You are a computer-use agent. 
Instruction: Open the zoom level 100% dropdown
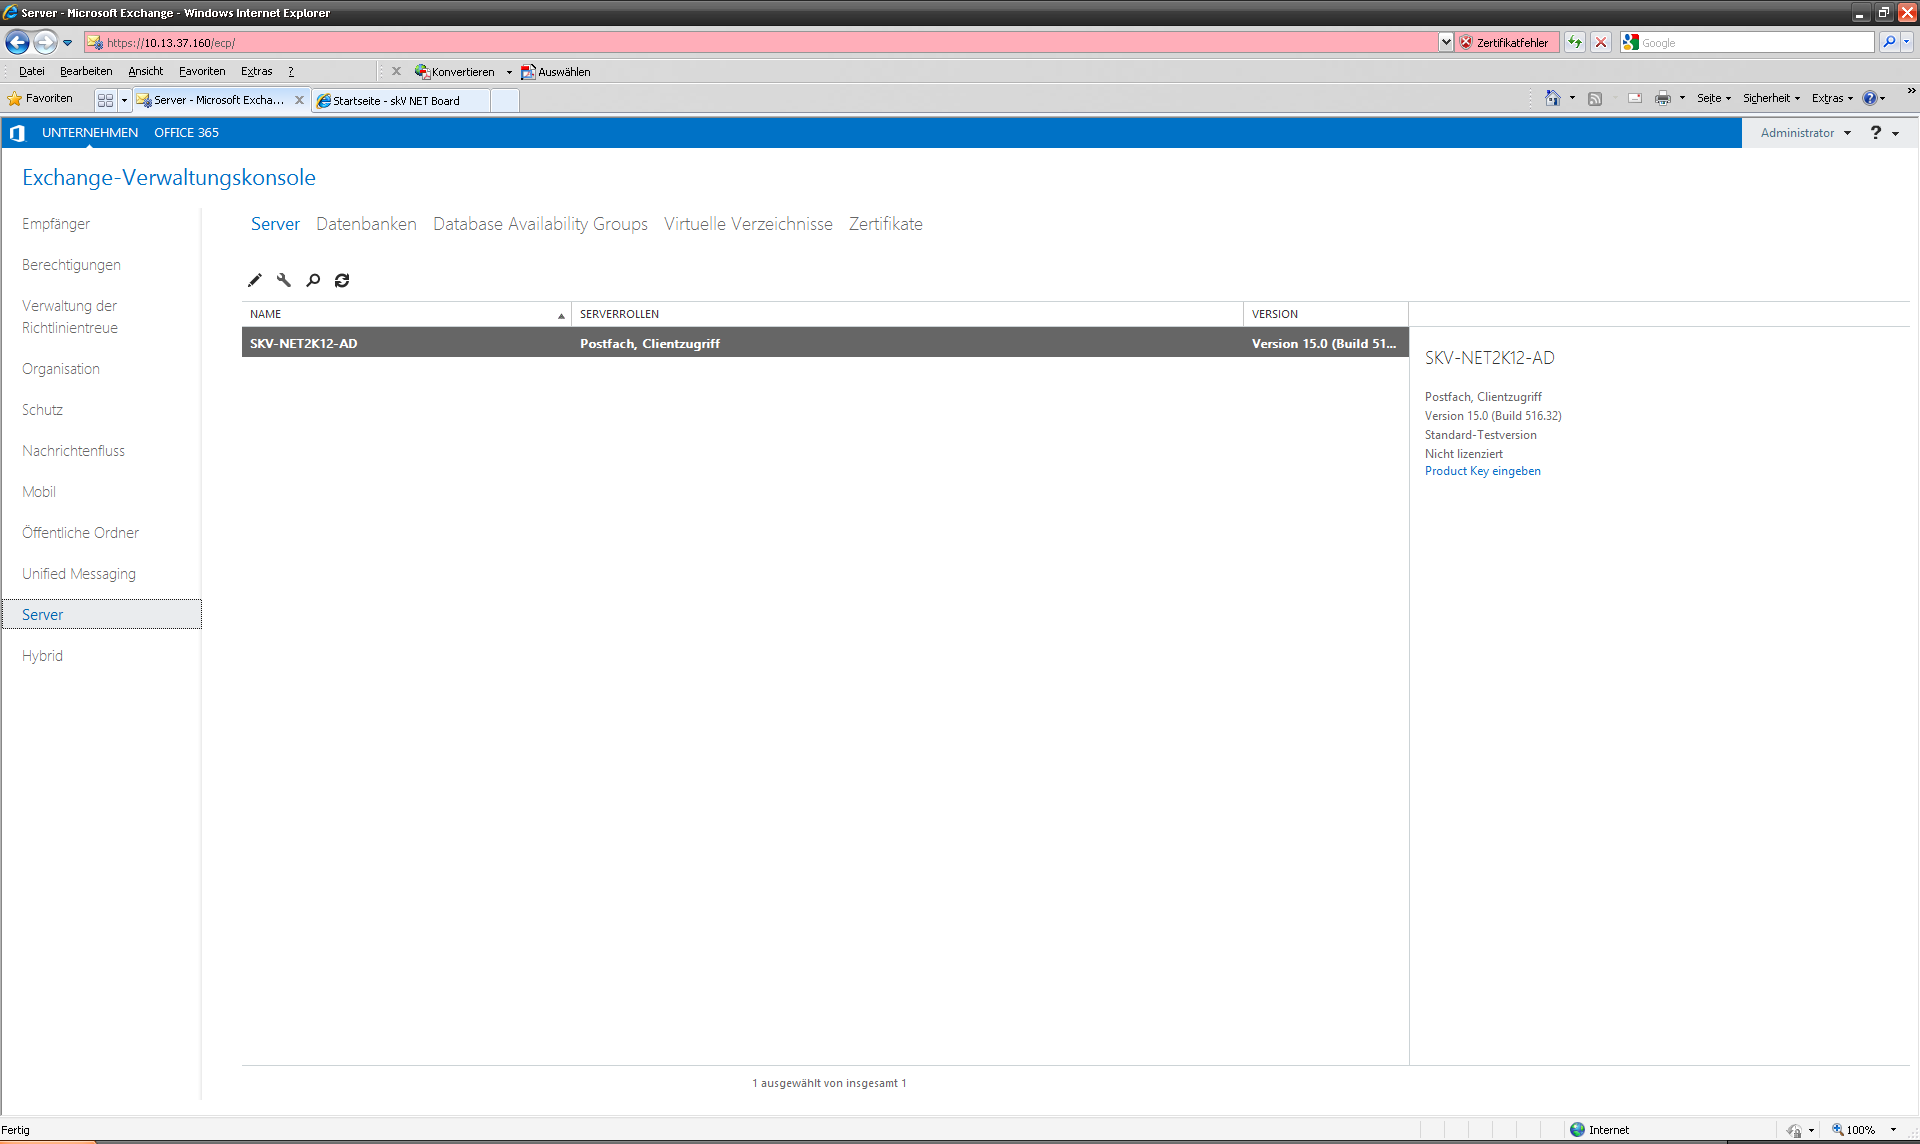[1893, 1130]
